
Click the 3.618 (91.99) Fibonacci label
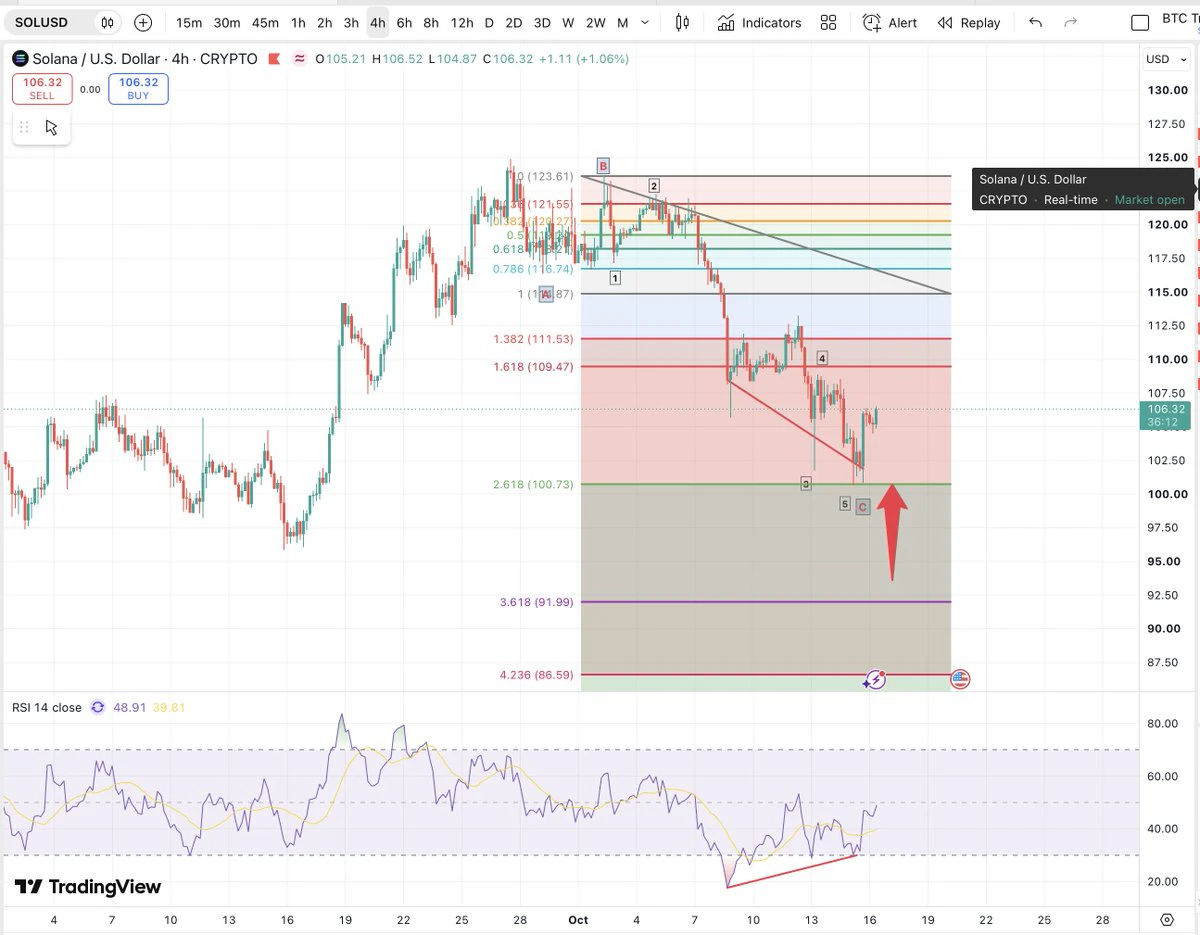click(x=536, y=602)
